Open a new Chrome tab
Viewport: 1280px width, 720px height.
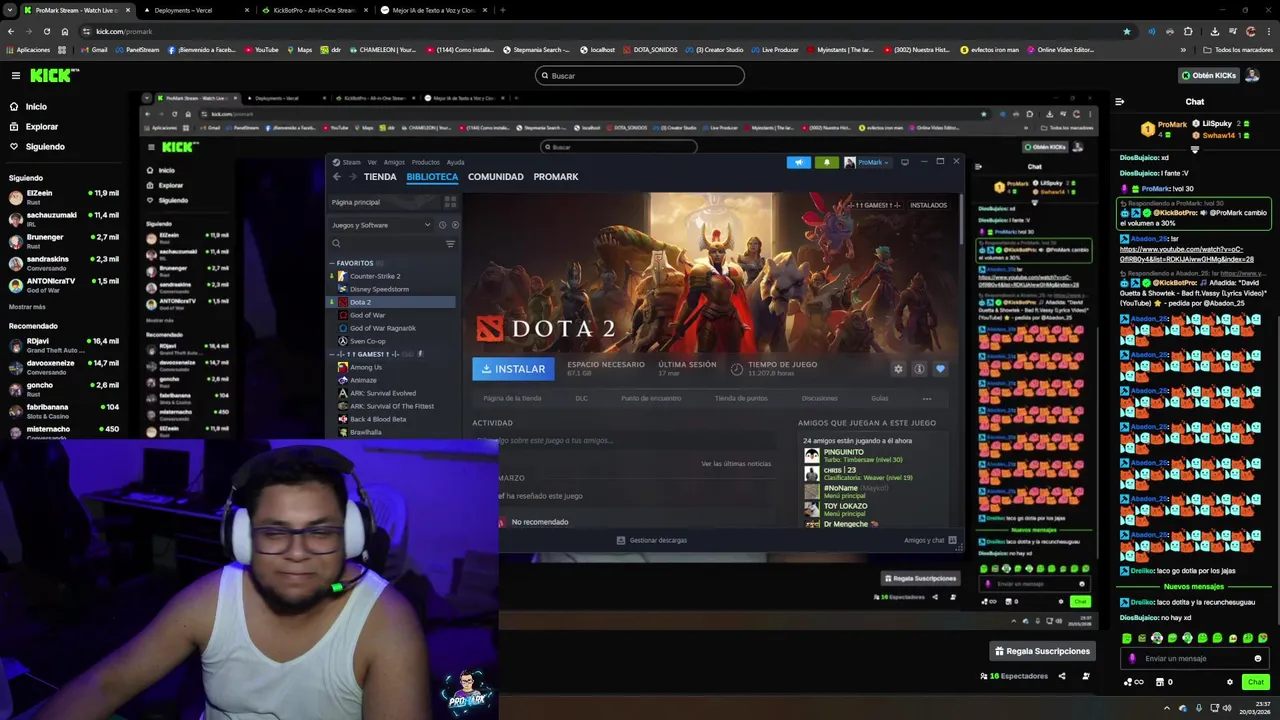pyautogui.click(x=502, y=10)
